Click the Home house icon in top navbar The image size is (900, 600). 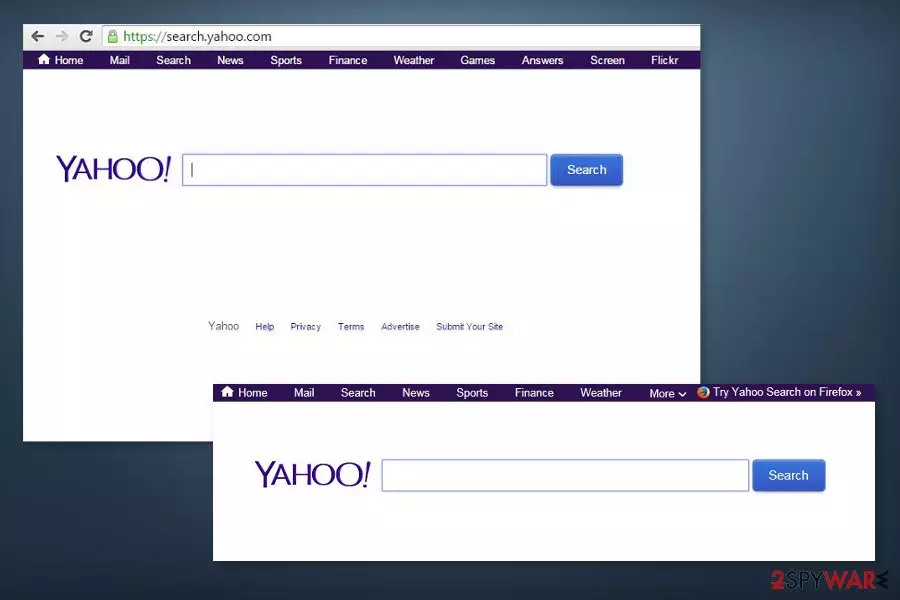44,59
